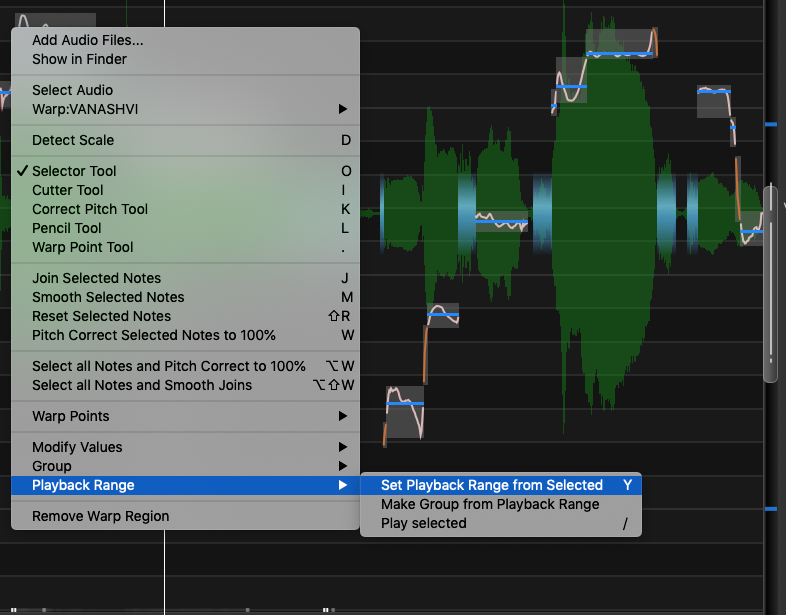786x615 pixels.
Task: Click Play selected option
Action: tap(423, 523)
